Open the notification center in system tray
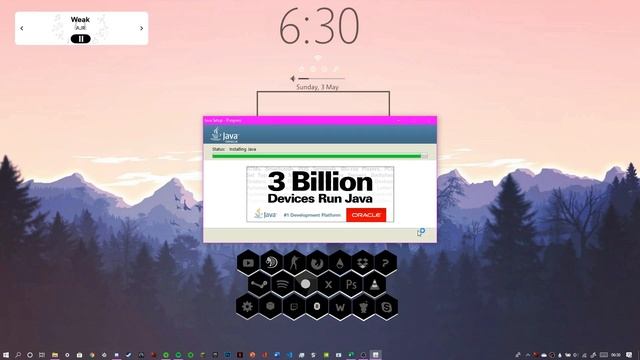Screen dimensions: 640x360 (629, 355)
